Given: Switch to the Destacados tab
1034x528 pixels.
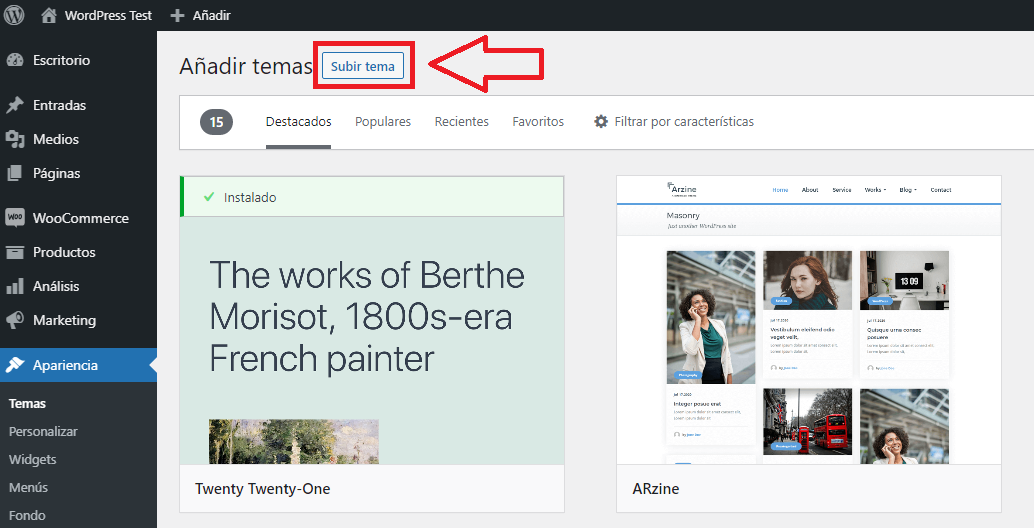Looking at the screenshot, I should click(x=298, y=121).
